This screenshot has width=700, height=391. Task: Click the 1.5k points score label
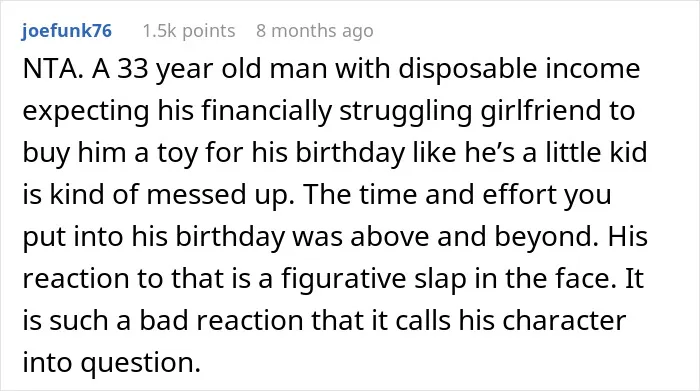pyautogui.click(x=189, y=31)
